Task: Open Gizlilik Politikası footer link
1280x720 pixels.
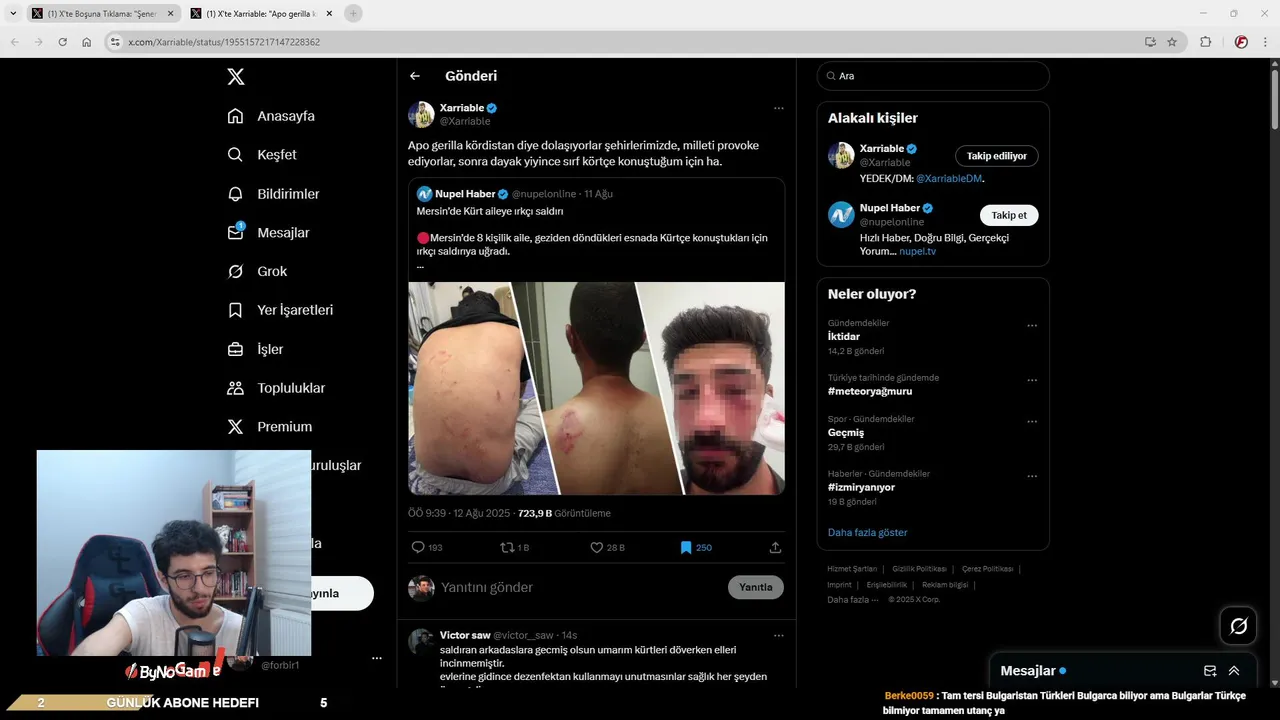Action: pos(919,569)
